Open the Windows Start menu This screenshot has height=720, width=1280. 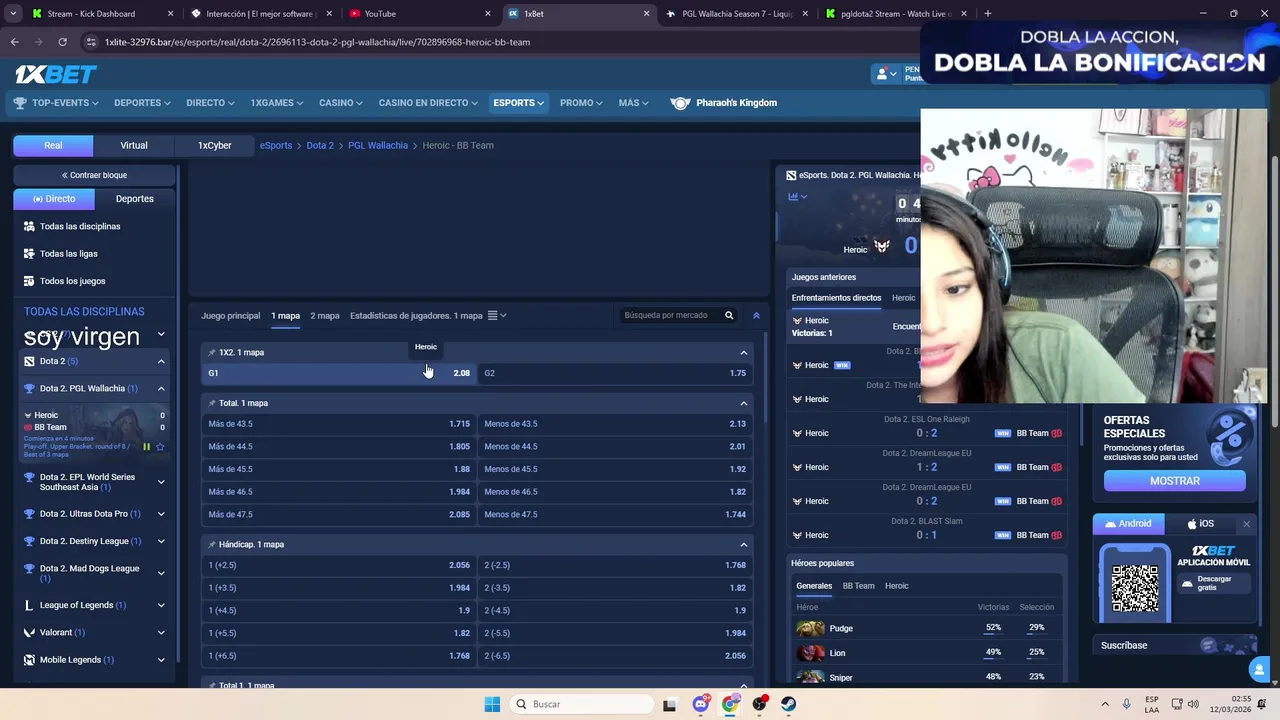pos(492,704)
